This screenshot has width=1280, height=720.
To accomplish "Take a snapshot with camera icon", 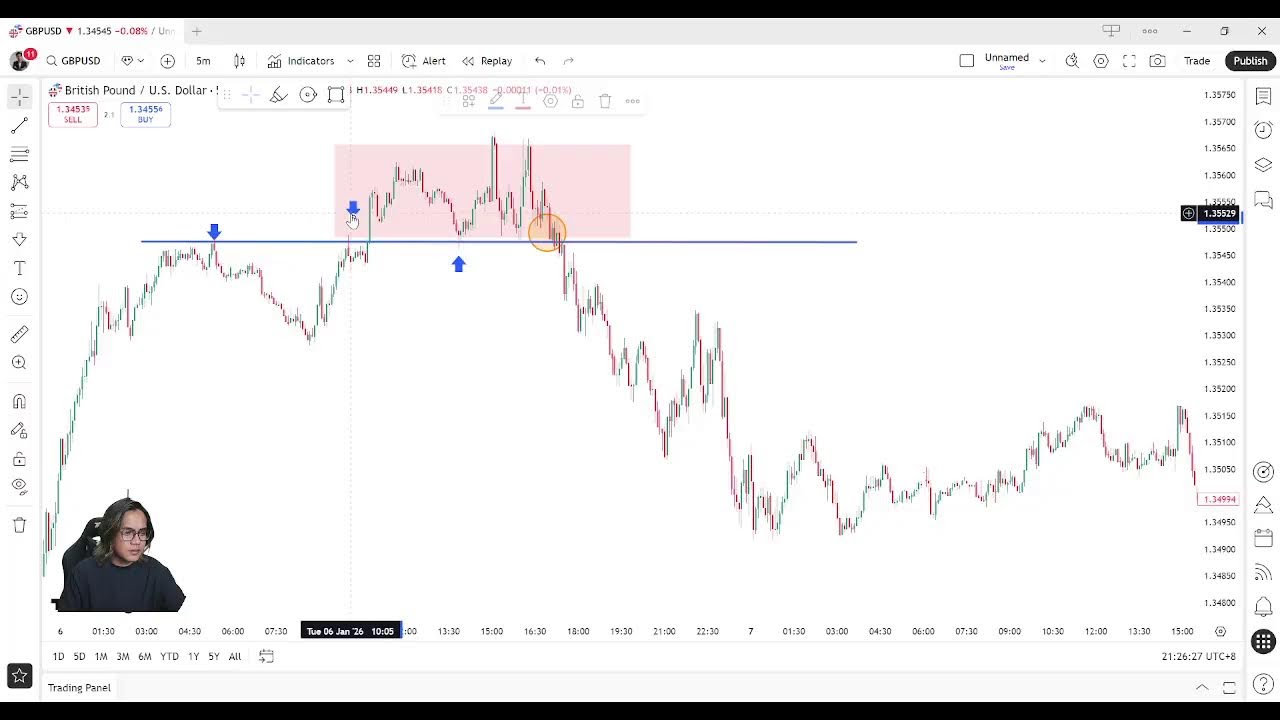I will 1157,61.
